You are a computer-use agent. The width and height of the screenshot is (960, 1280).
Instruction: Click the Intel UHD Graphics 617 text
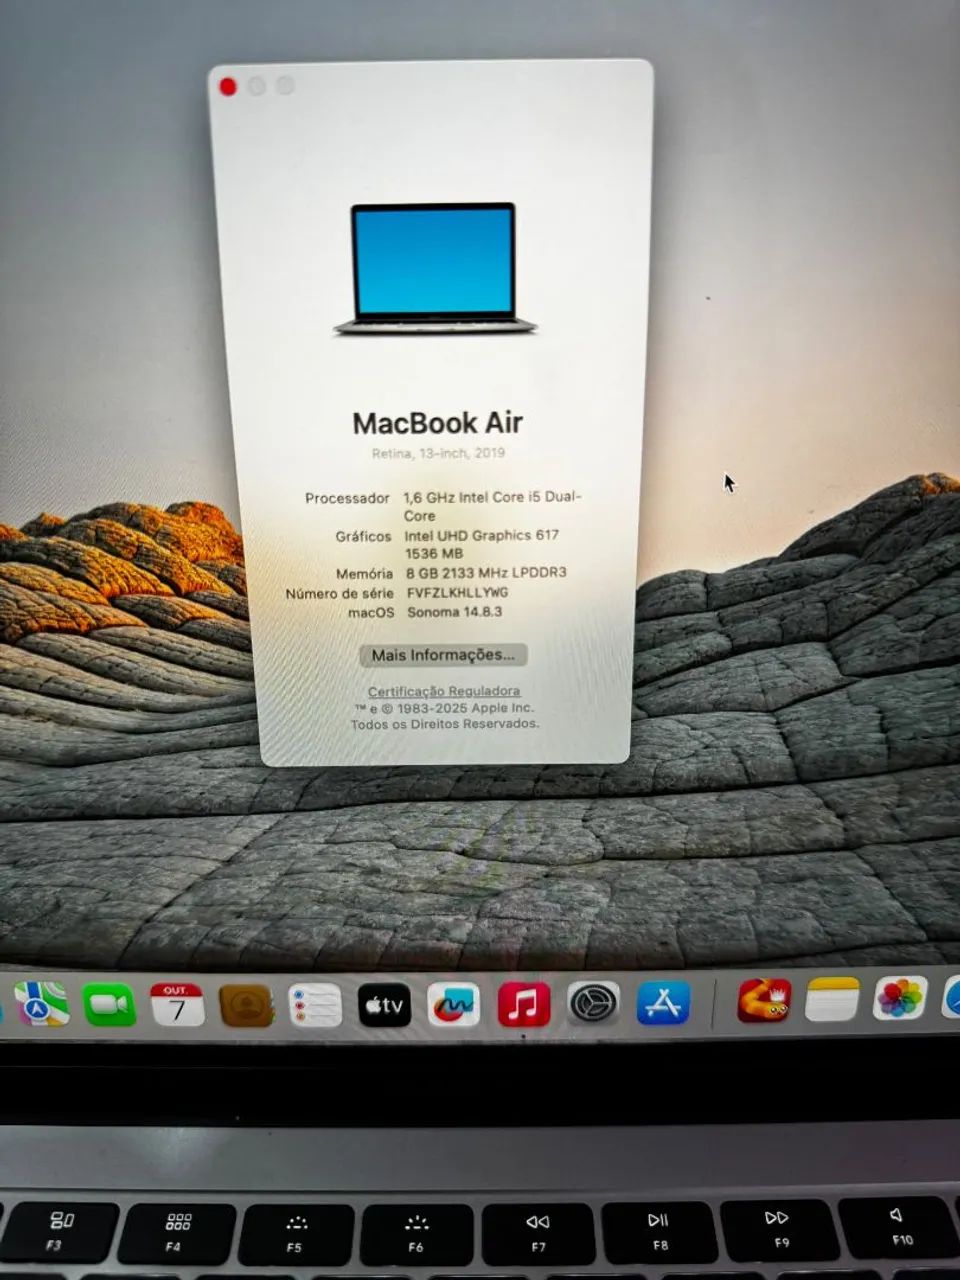pyautogui.click(x=482, y=535)
